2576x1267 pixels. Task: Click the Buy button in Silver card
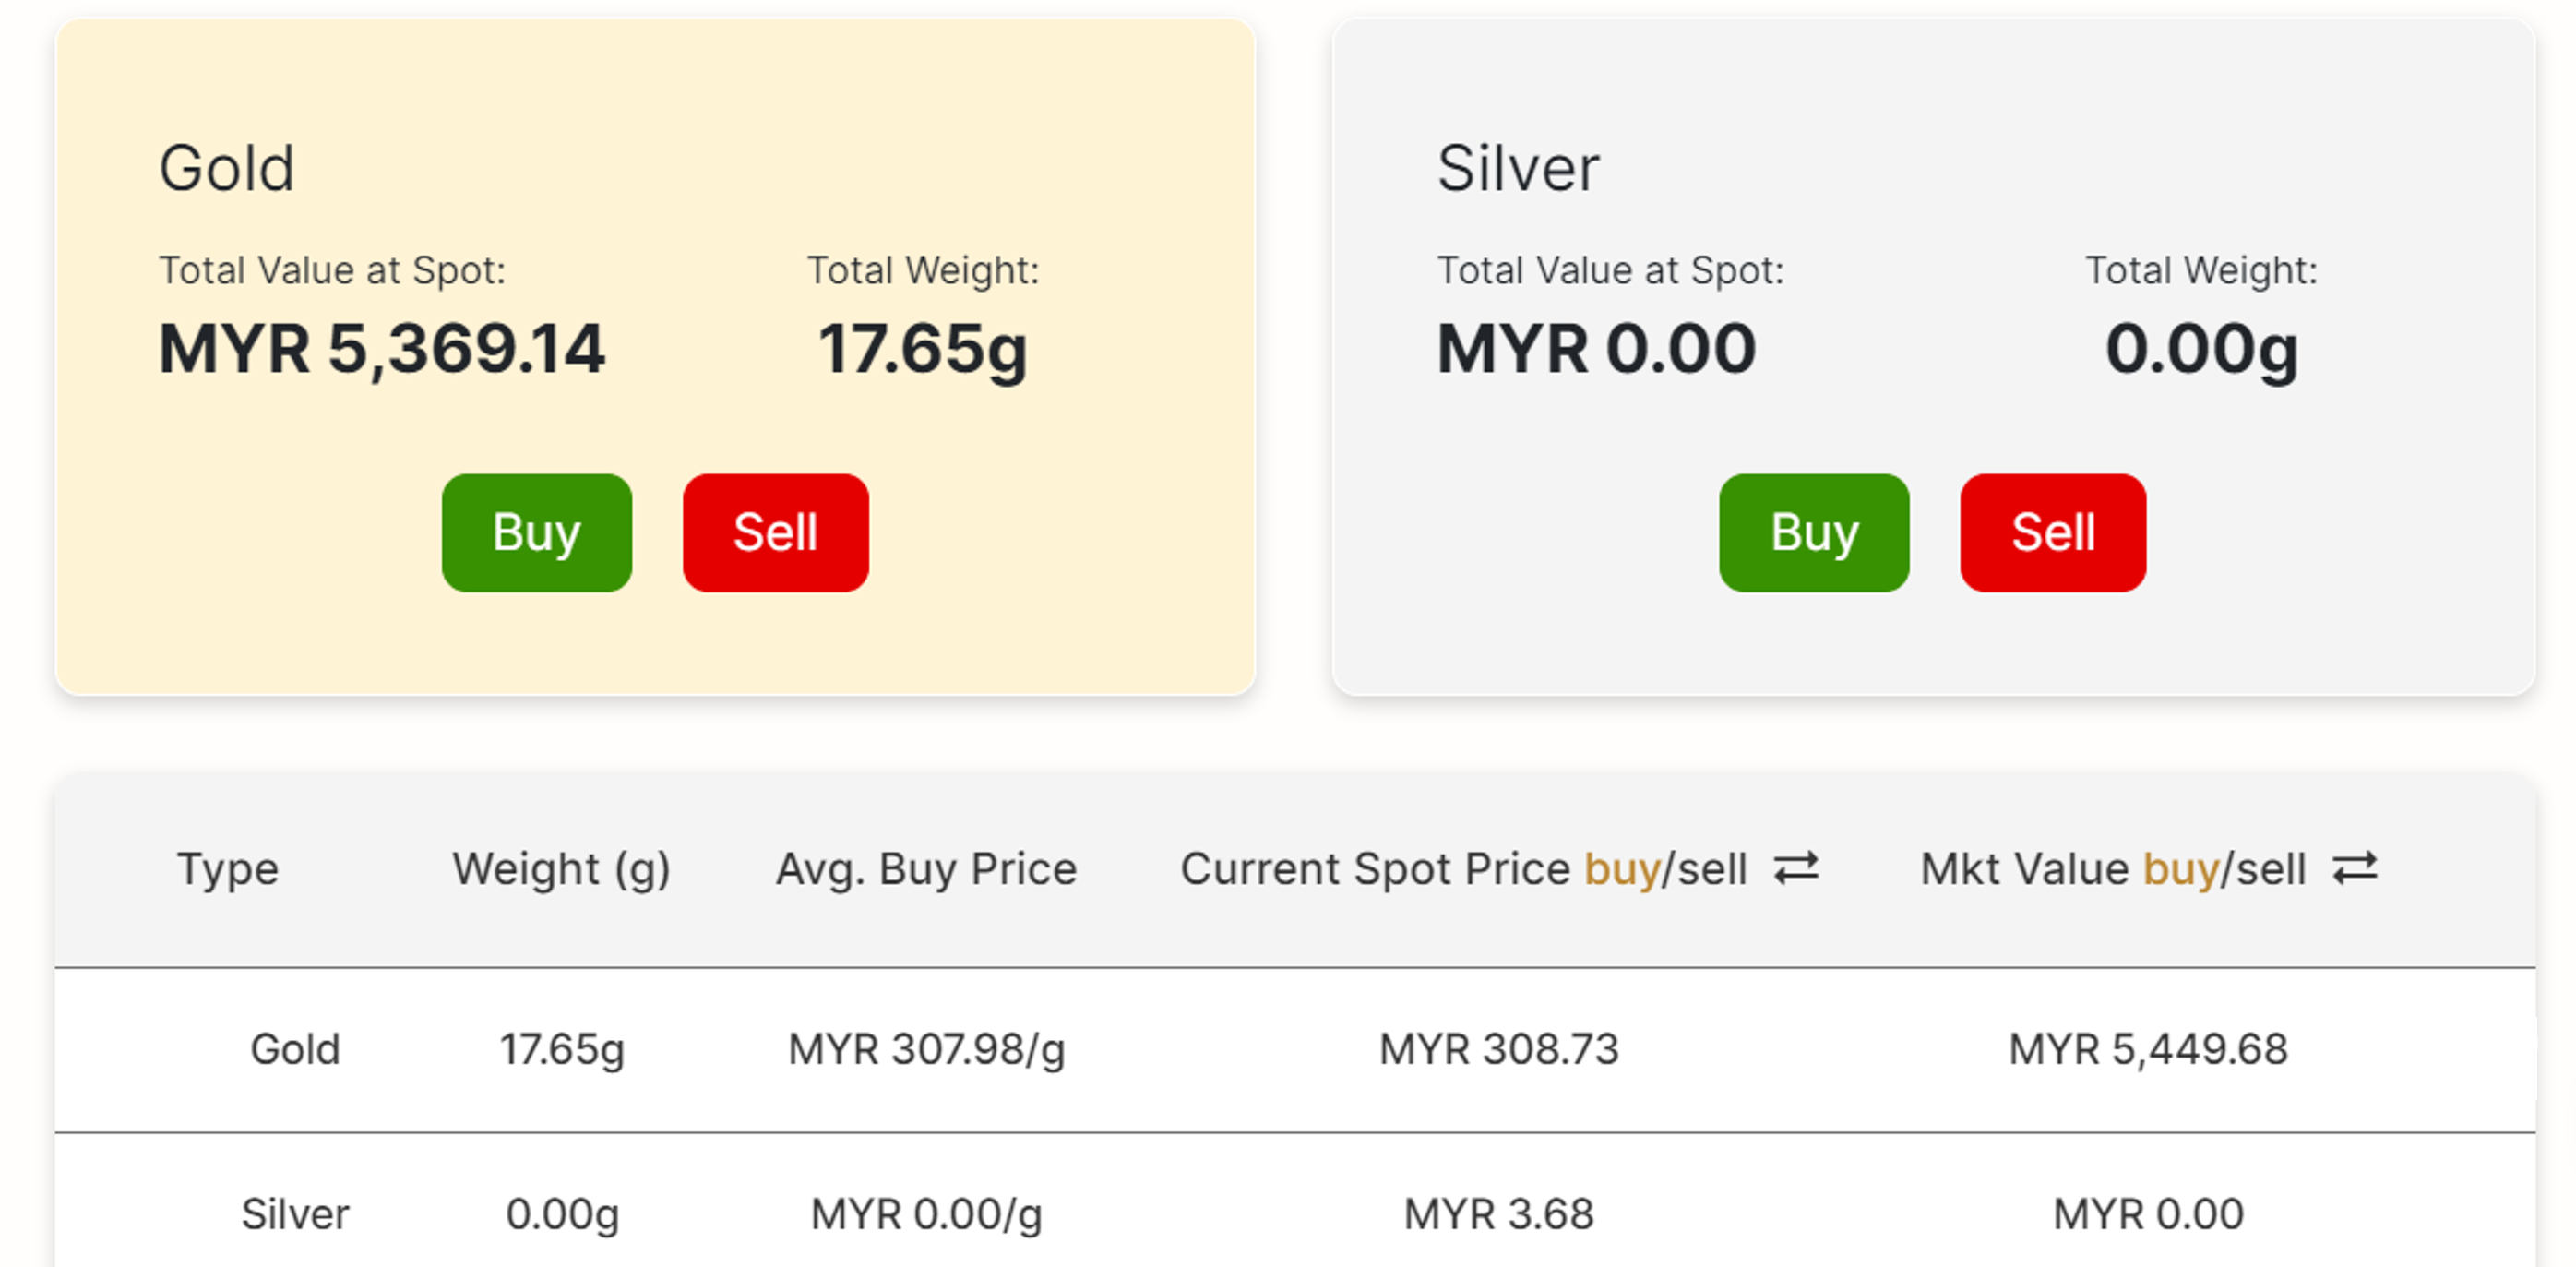tap(1813, 532)
